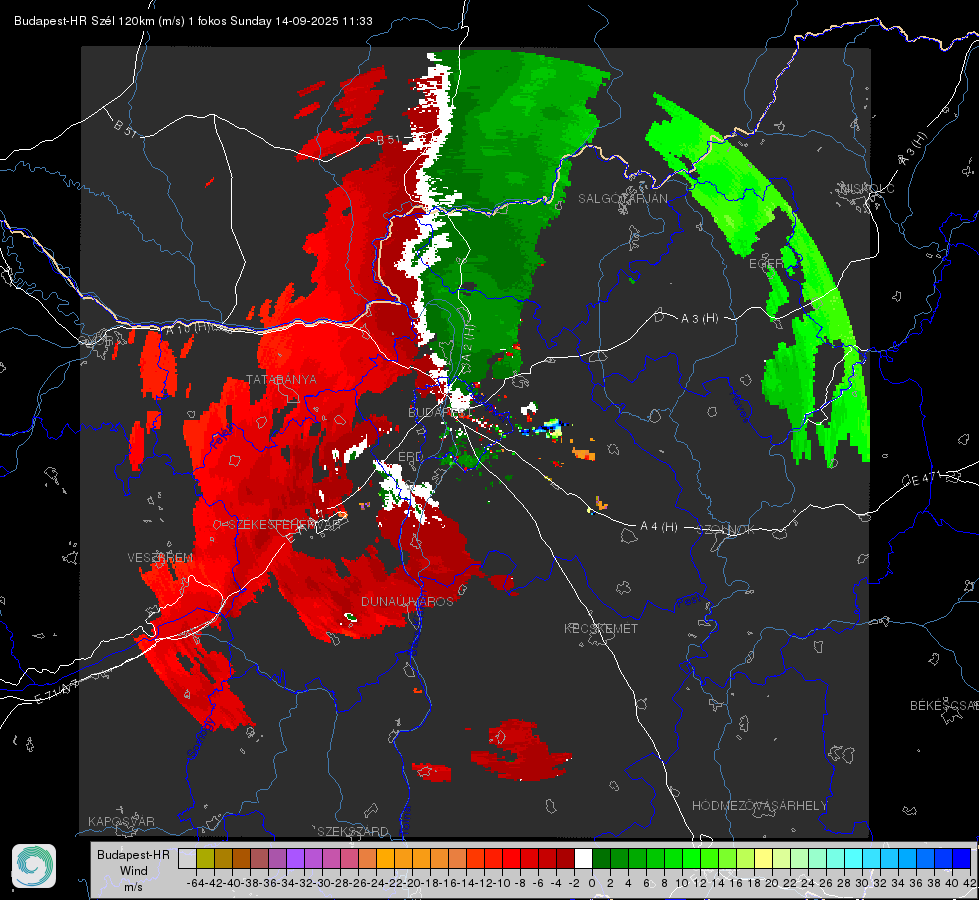Viewport: 979px width, 900px height.
Task: Pick the light gray swatch before -64
Action: pyautogui.click(x=187, y=858)
